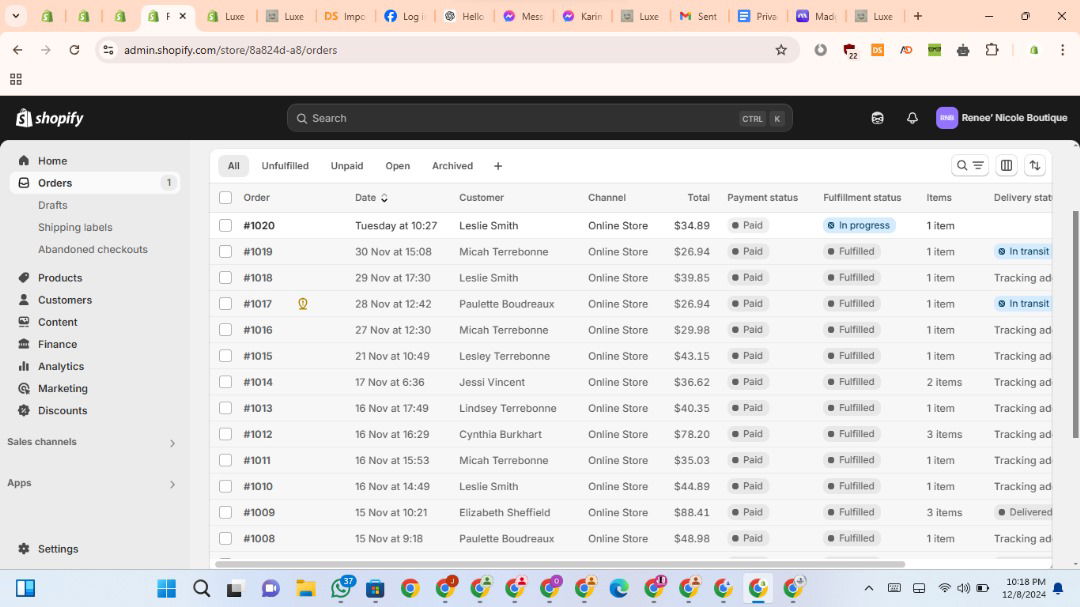Open Settings gear in sidebar
Image resolution: width=1080 pixels, height=607 pixels.
click(57, 549)
